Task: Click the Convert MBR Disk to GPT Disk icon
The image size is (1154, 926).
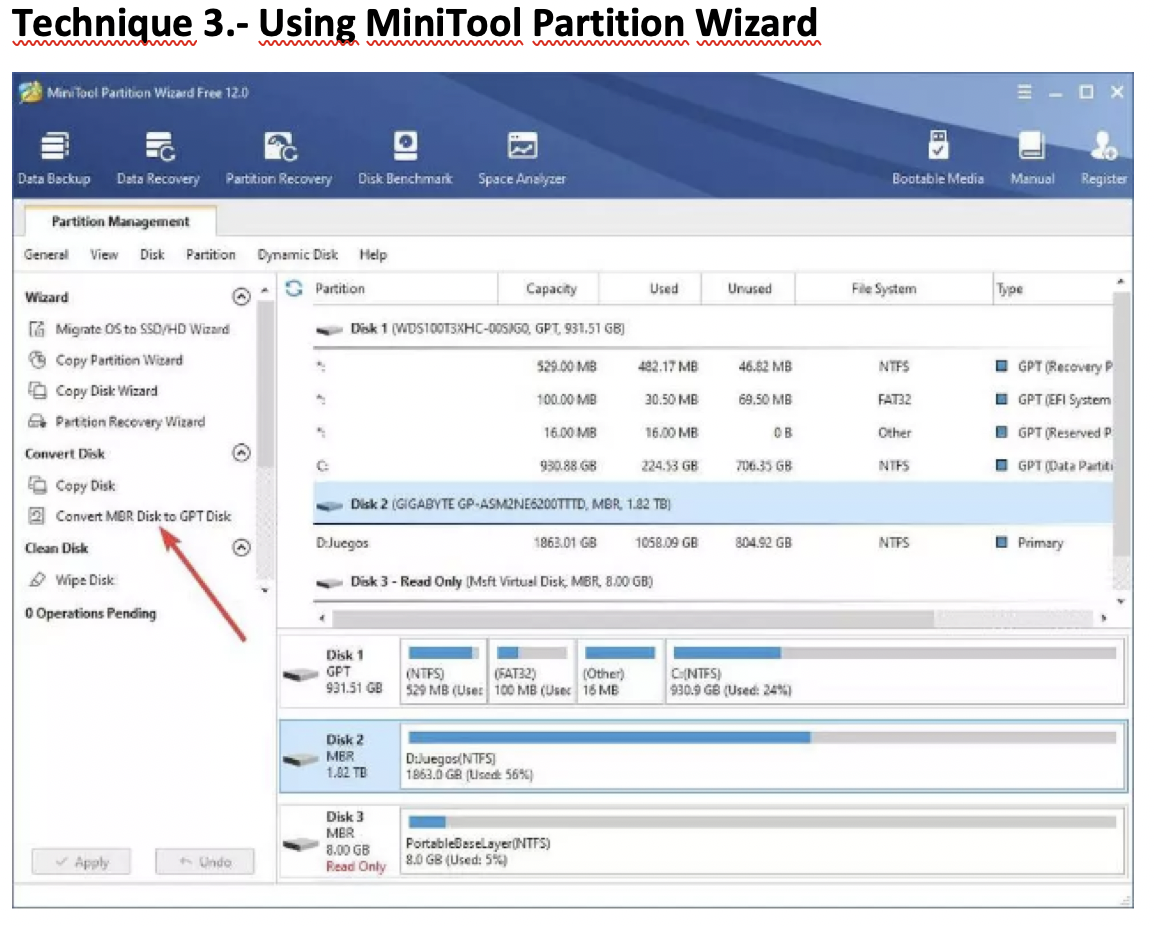Action: (x=37, y=516)
